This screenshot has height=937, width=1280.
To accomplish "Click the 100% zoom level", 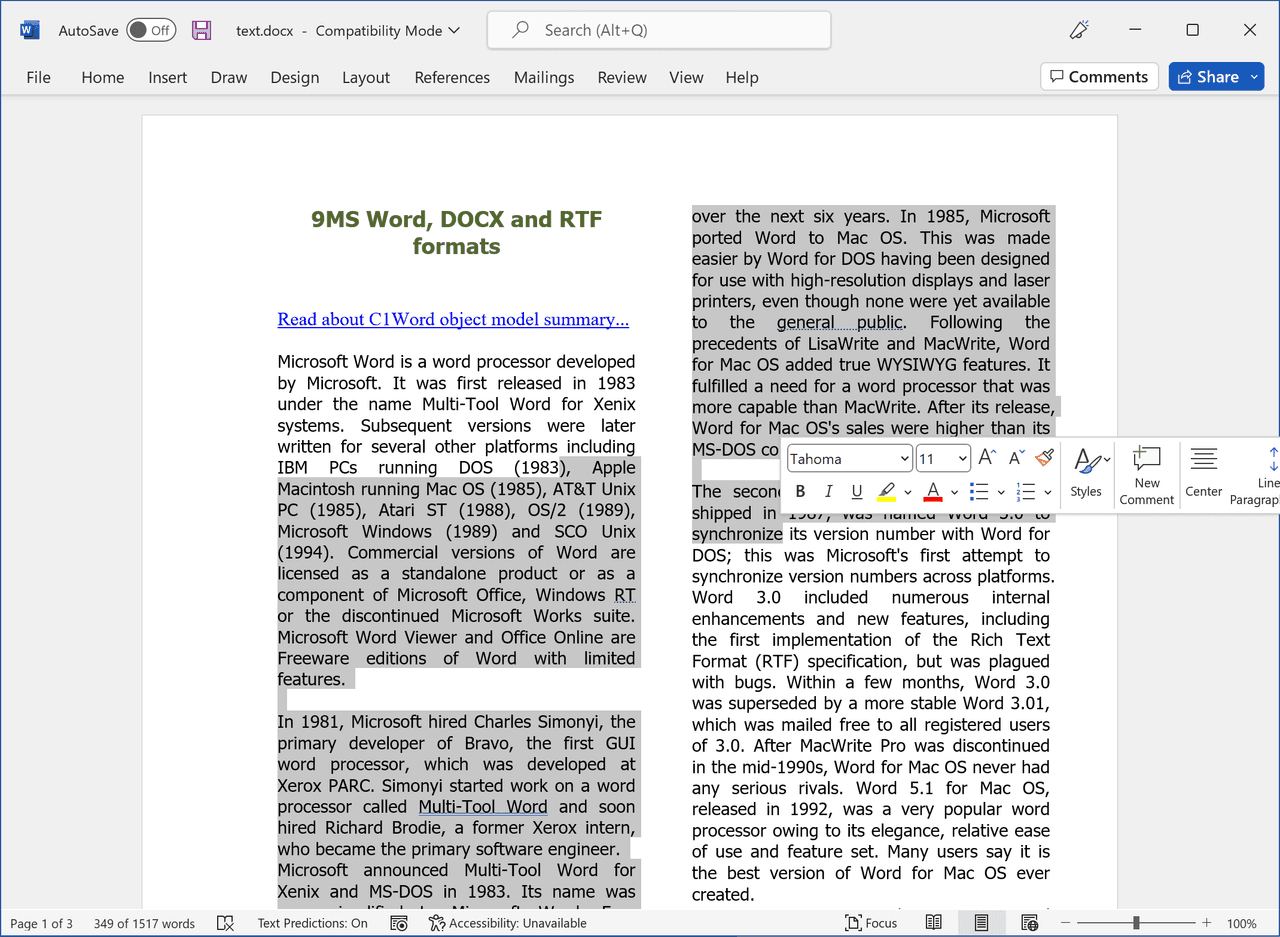I will coord(1242,923).
